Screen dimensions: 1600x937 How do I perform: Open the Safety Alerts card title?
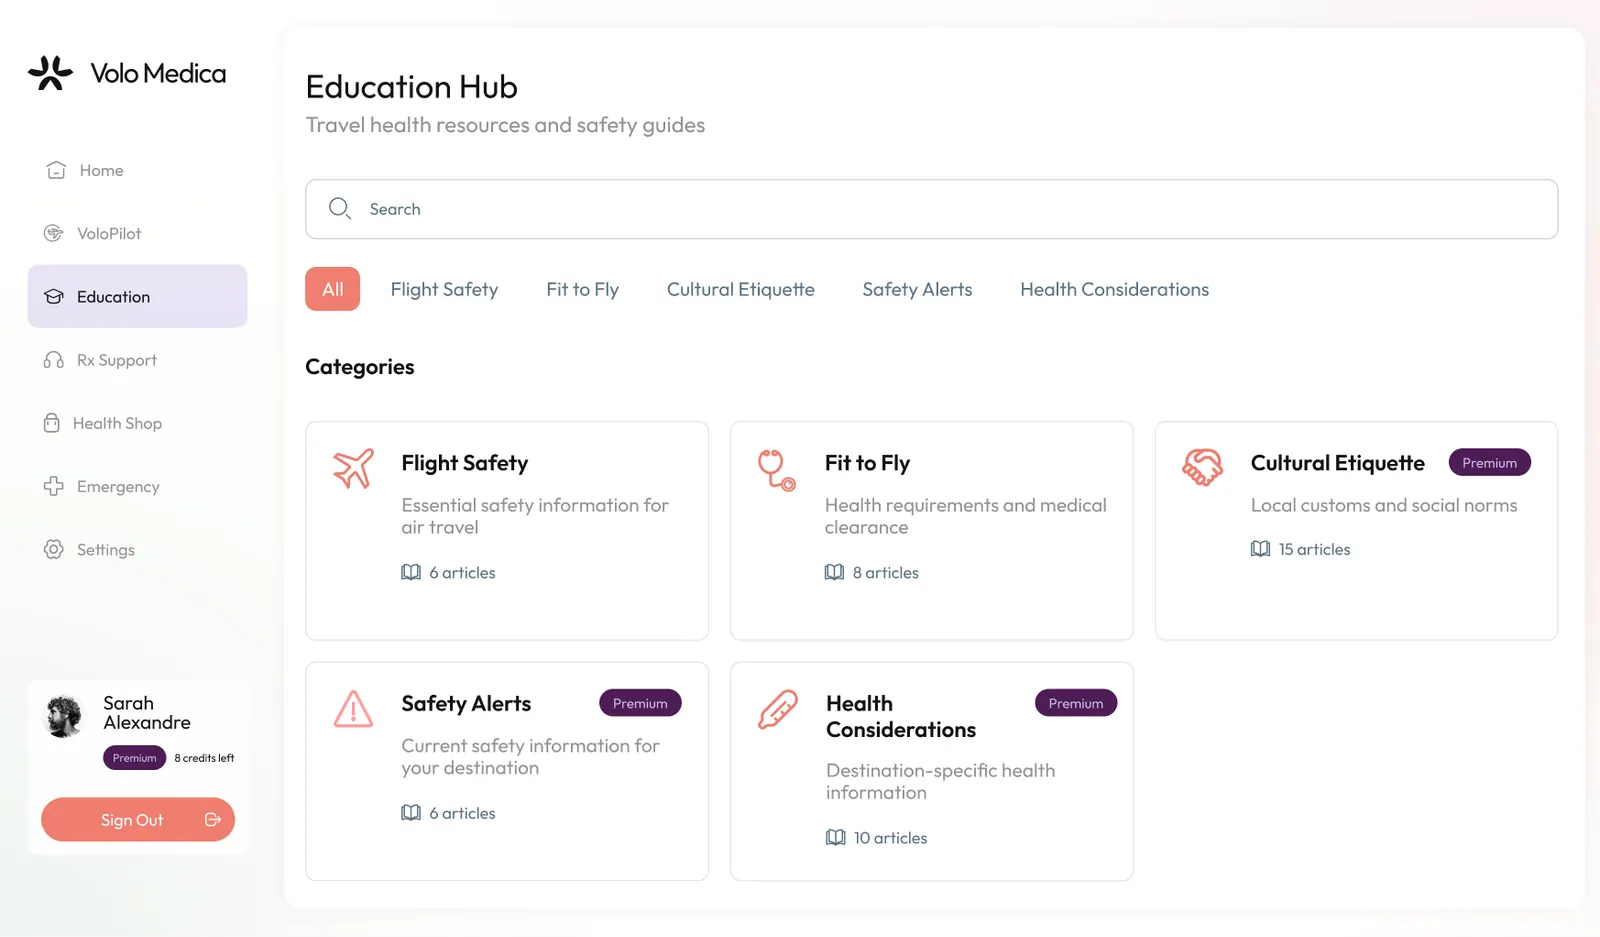(x=466, y=703)
